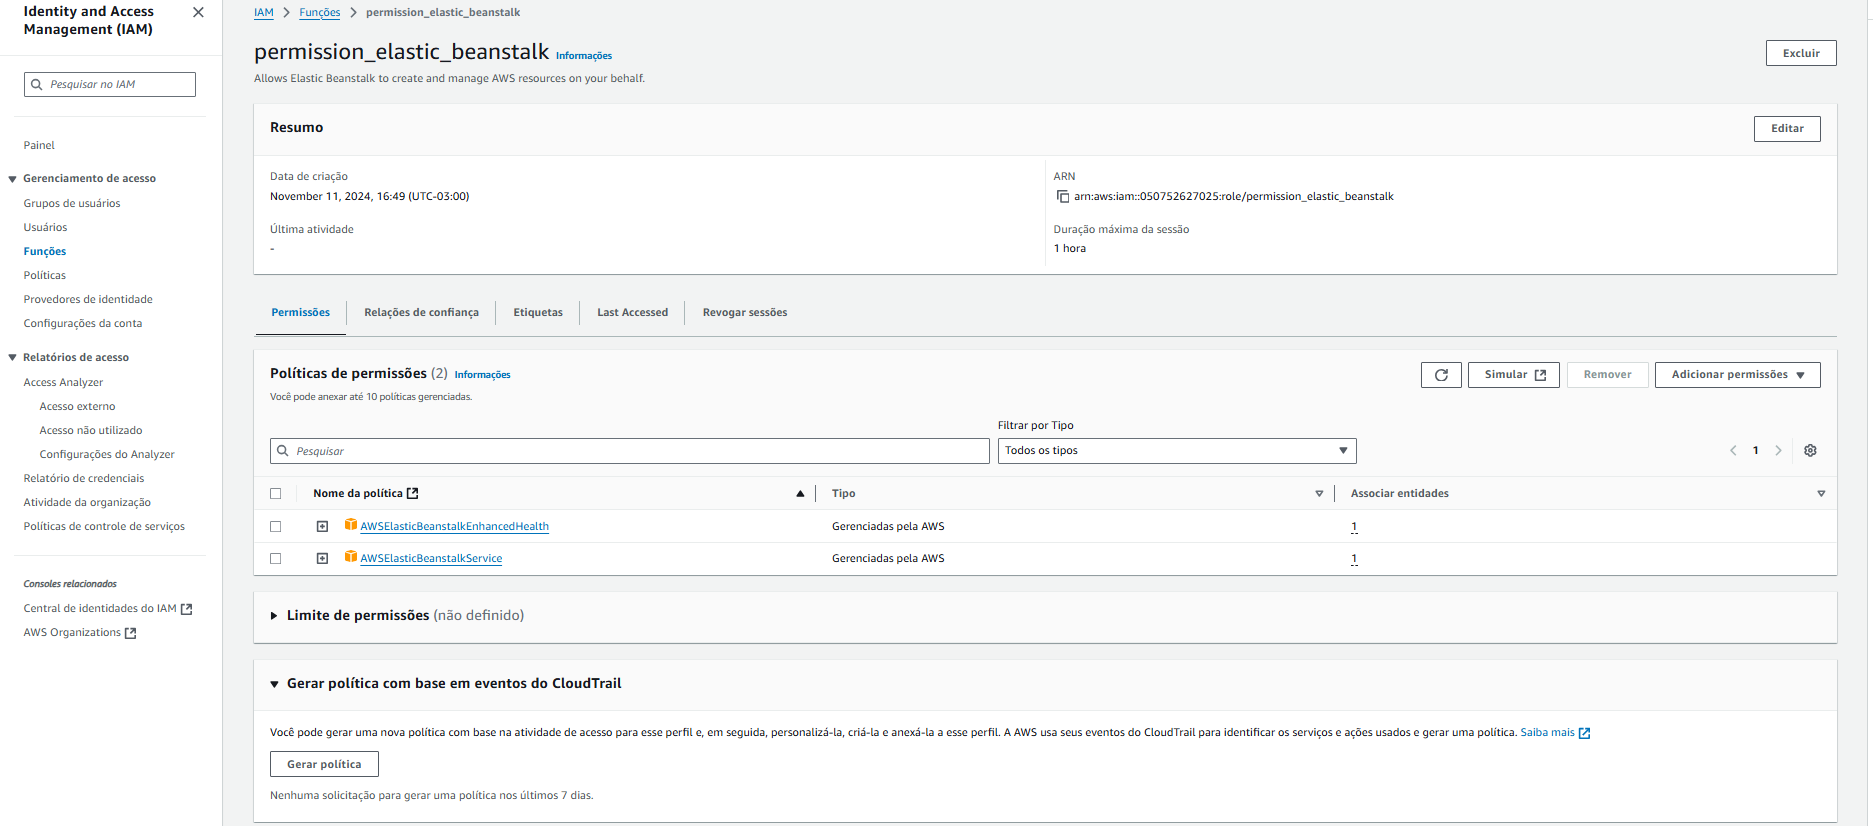Click external icon next to AWS Organizations
Screen dimensions: 1873x826
pos(130,633)
